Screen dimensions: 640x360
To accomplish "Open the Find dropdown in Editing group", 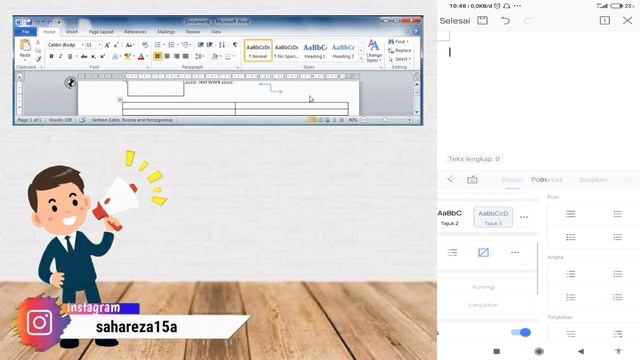I will 398,42.
